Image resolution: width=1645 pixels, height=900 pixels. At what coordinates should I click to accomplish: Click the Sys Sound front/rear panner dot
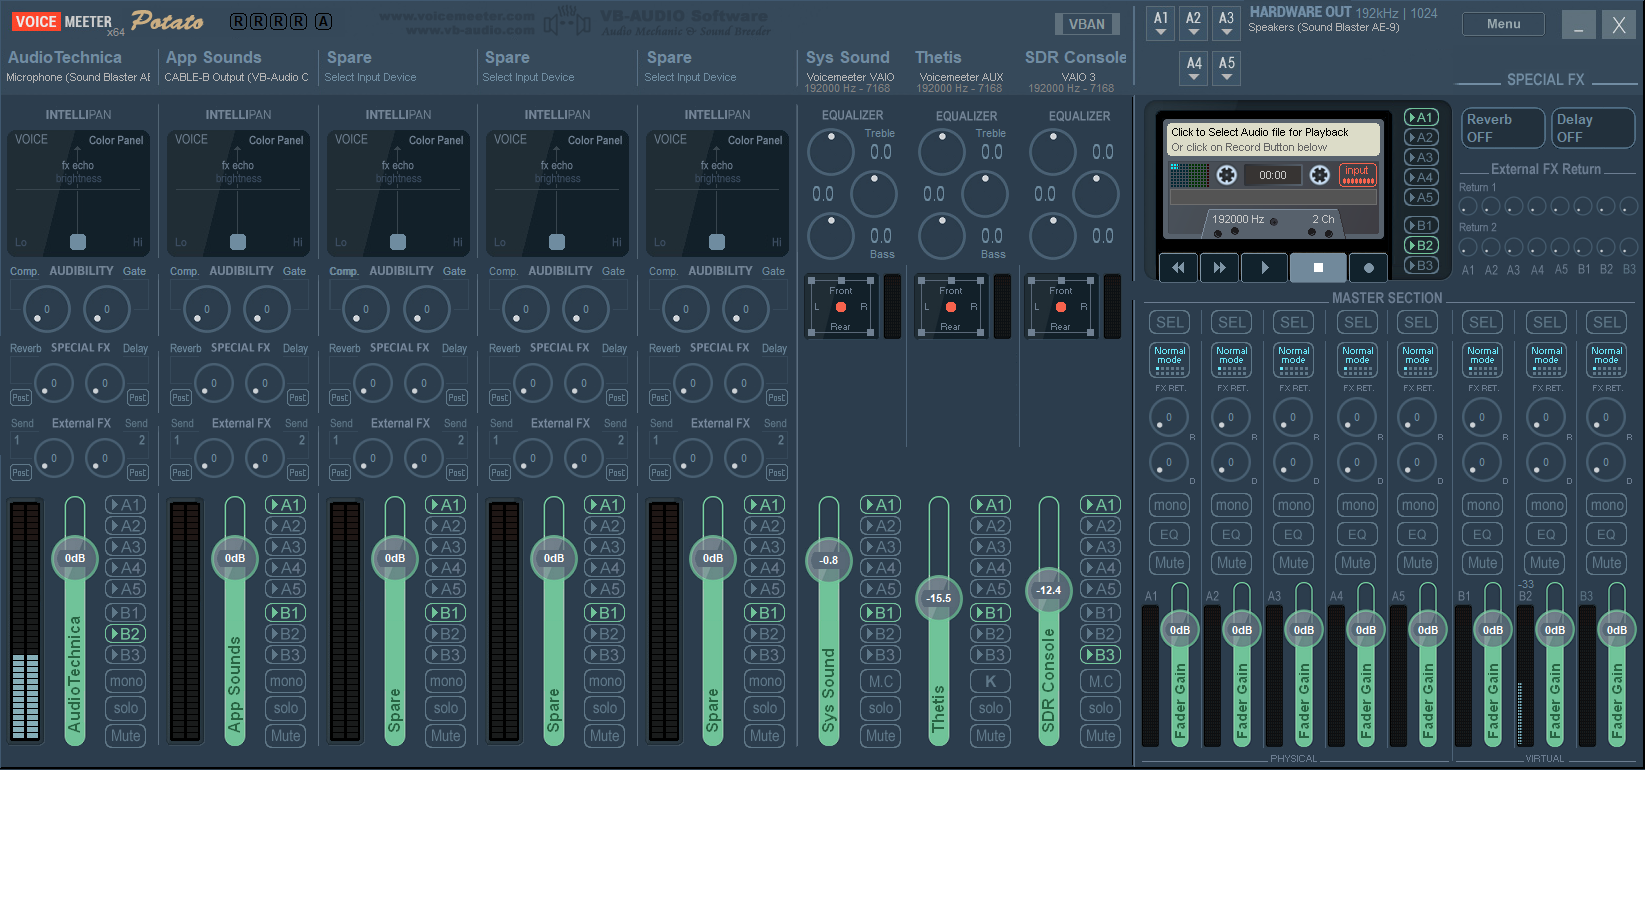click(x=841, y=307)
